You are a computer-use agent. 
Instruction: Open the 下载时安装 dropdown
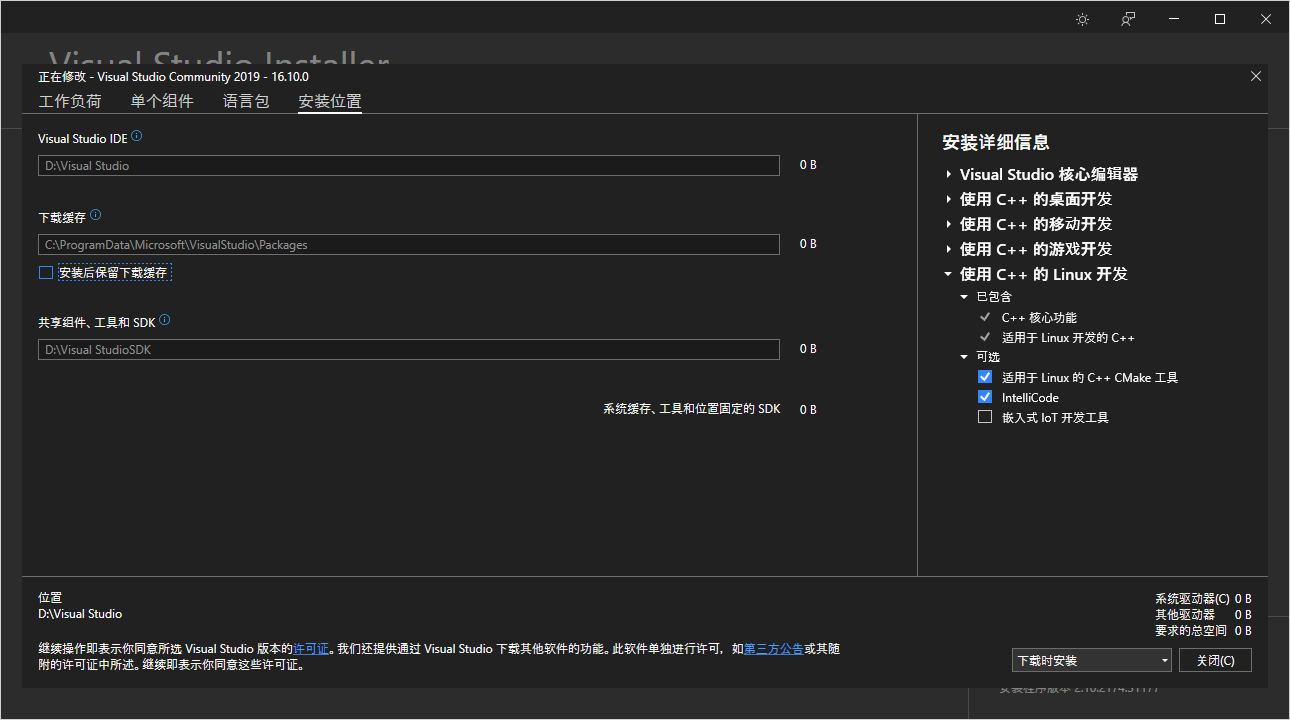1091,660
